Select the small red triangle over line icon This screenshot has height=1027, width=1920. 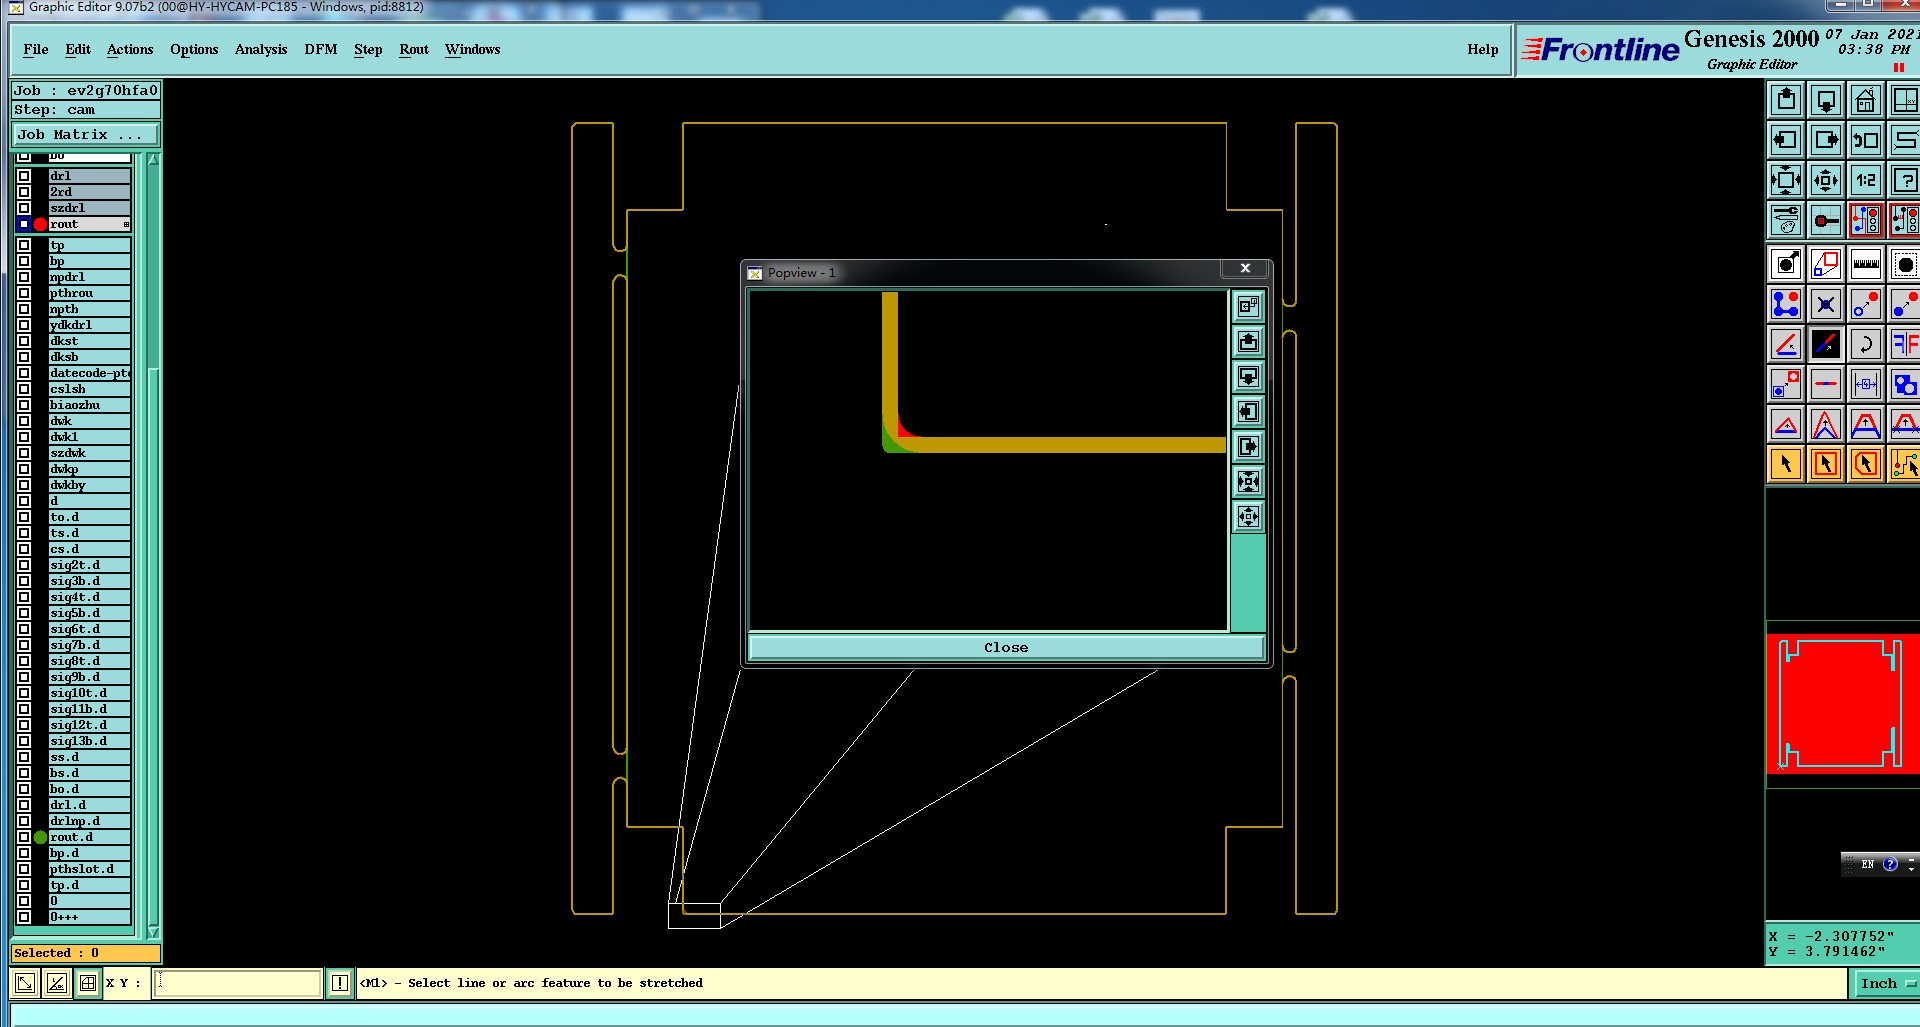click(1786, 424)
